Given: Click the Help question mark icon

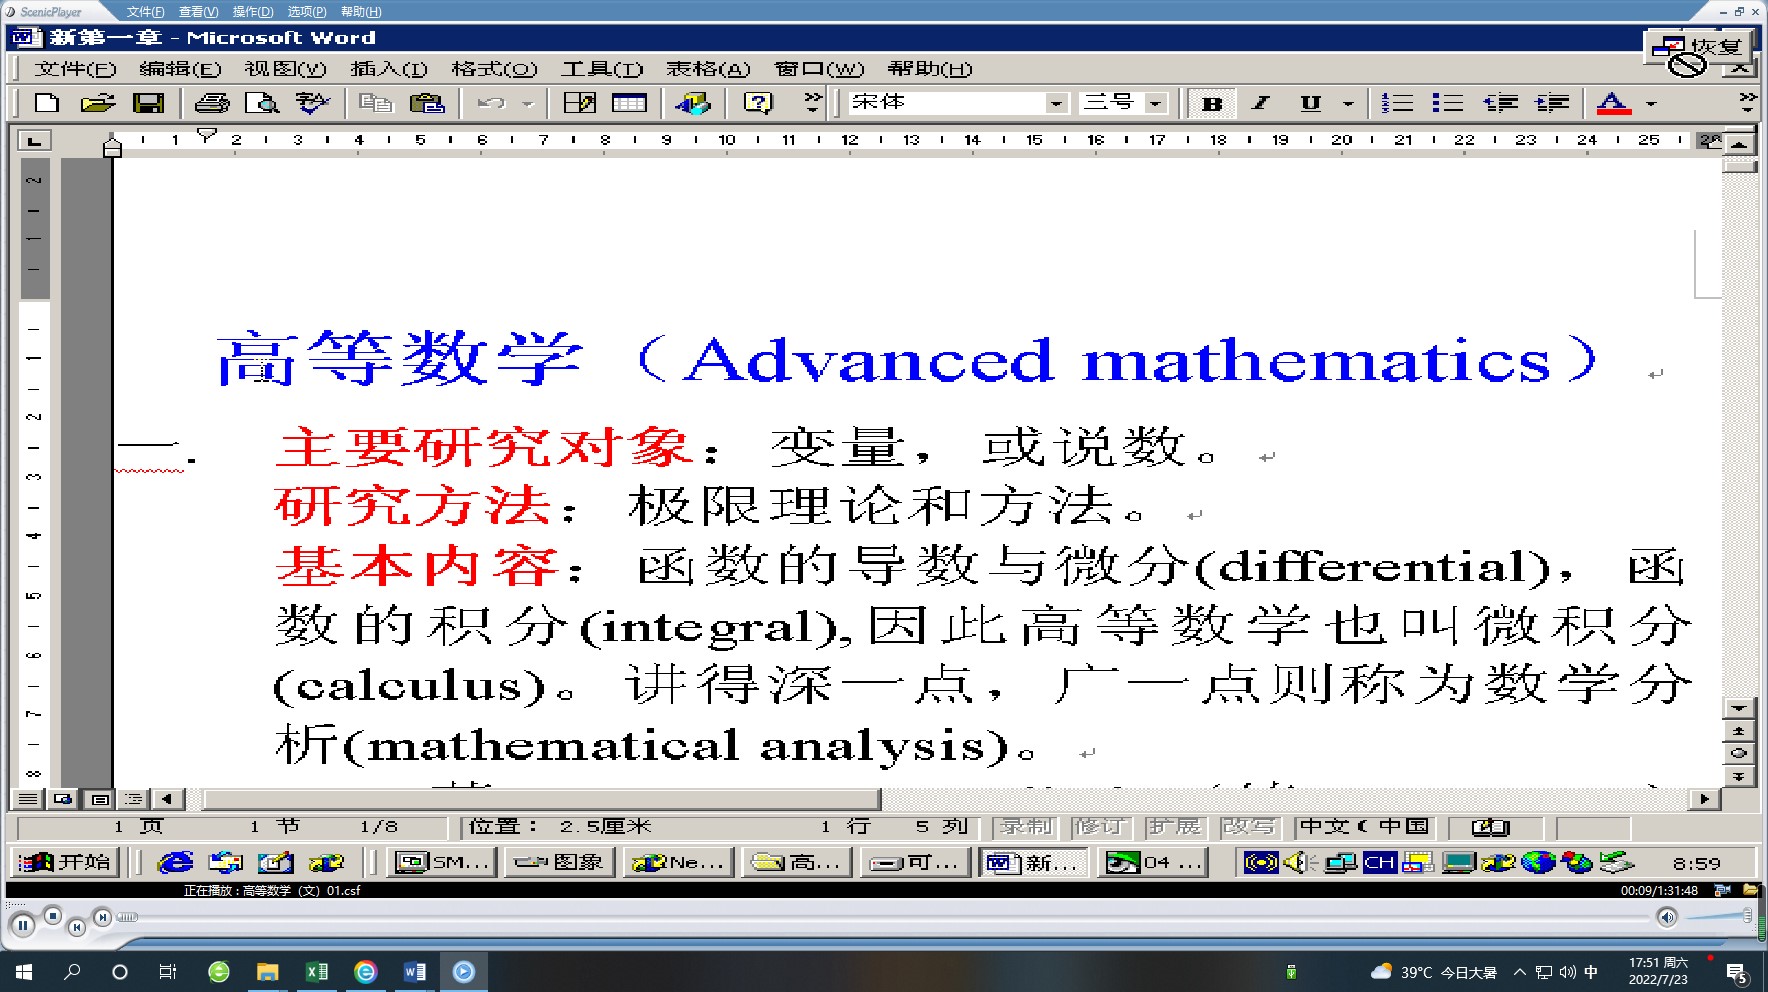Looking at the screenshot, I should pyautogui.click(x=758, y=103).
